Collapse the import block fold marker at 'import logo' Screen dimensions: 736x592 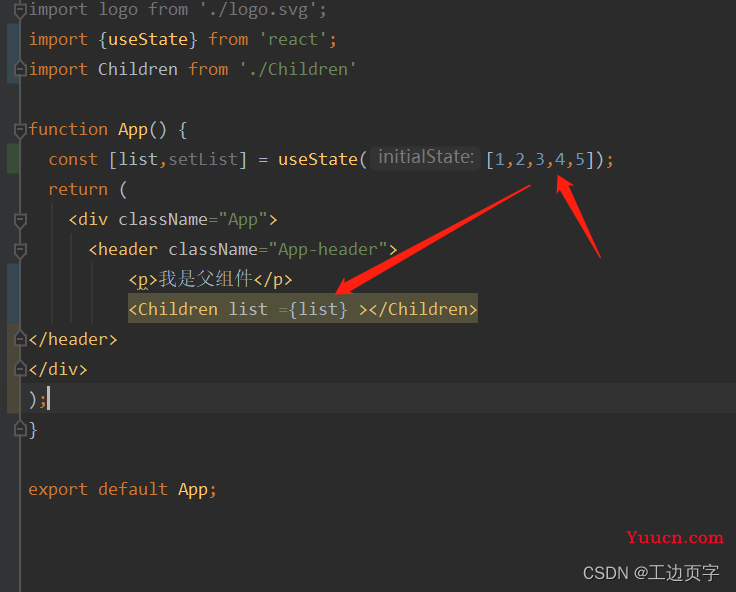click(x=20, y=10)
